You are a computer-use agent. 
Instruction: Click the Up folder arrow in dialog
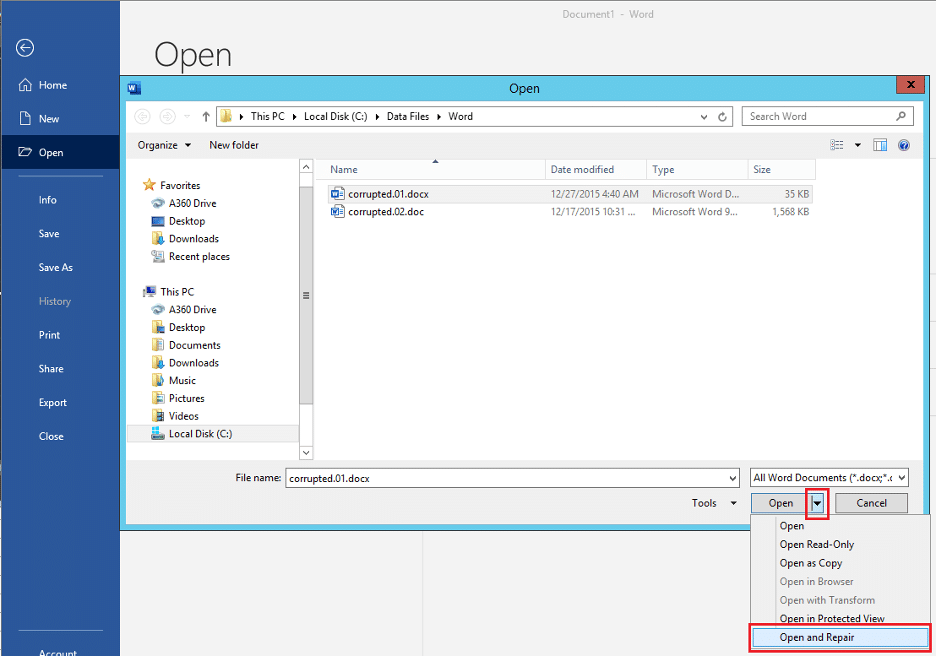(205, 116)
